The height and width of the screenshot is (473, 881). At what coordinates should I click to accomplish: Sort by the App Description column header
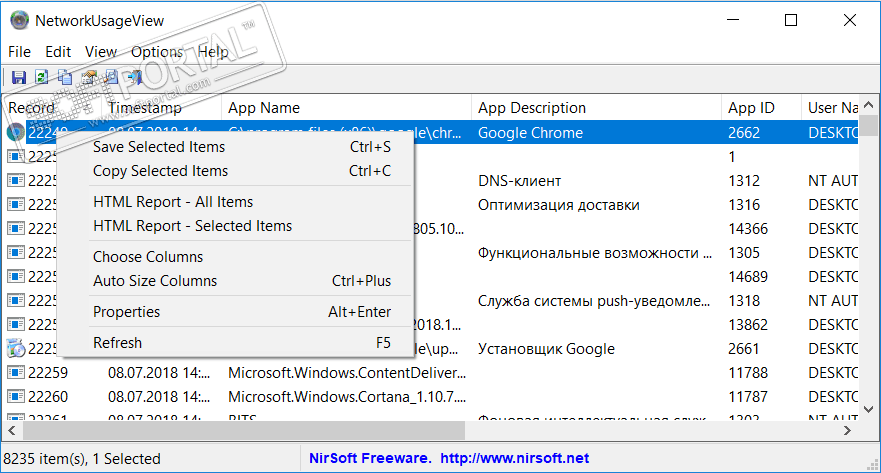click(x=532, y=108)
